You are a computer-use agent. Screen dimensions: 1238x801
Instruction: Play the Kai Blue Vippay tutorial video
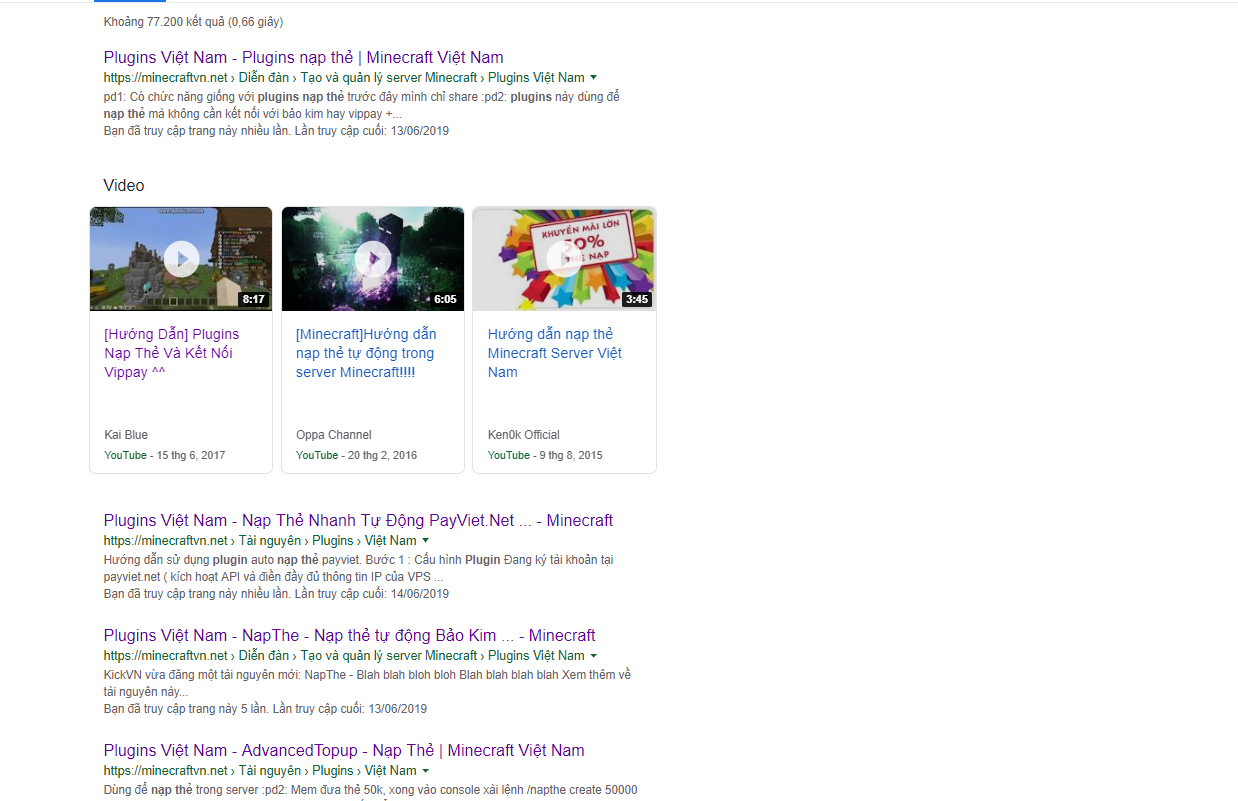coord(181,259)
